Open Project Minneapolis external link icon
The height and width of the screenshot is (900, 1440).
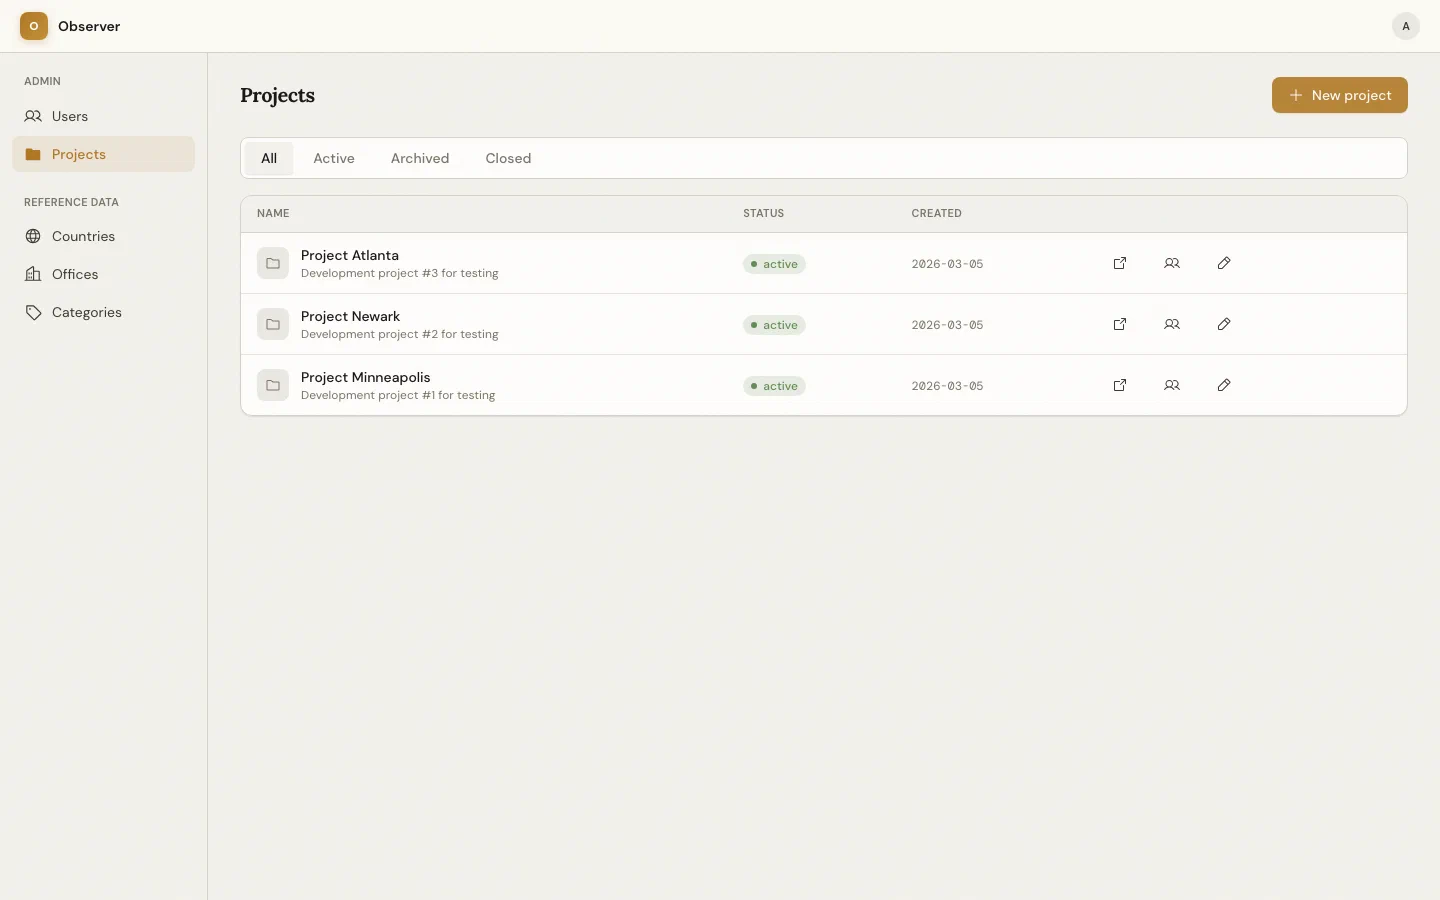(x=1120, y=385)
